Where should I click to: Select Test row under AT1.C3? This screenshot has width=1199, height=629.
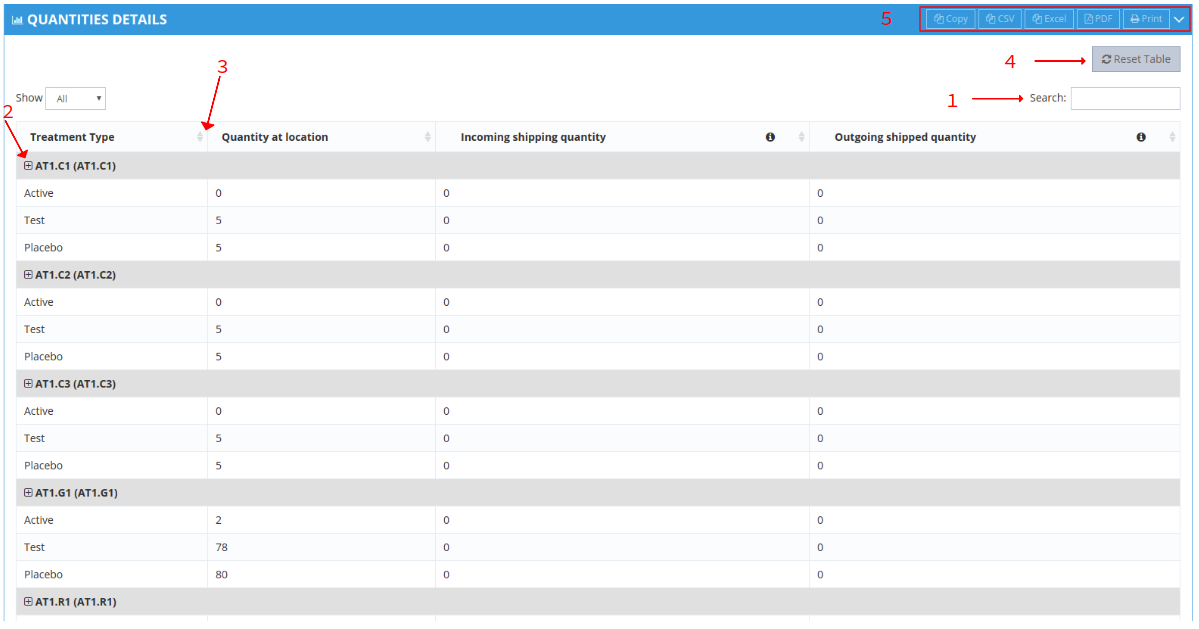point(598,438)
